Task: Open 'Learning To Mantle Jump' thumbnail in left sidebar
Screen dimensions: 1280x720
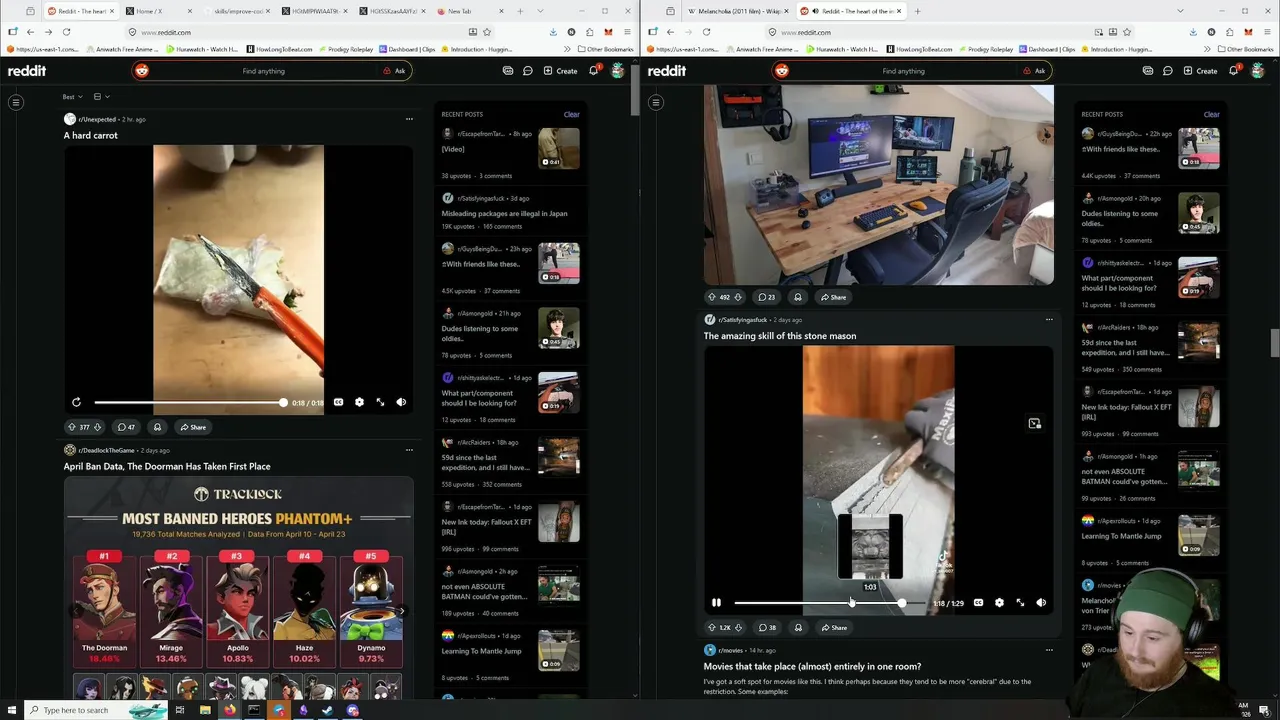Action: (x=559, y=649)
